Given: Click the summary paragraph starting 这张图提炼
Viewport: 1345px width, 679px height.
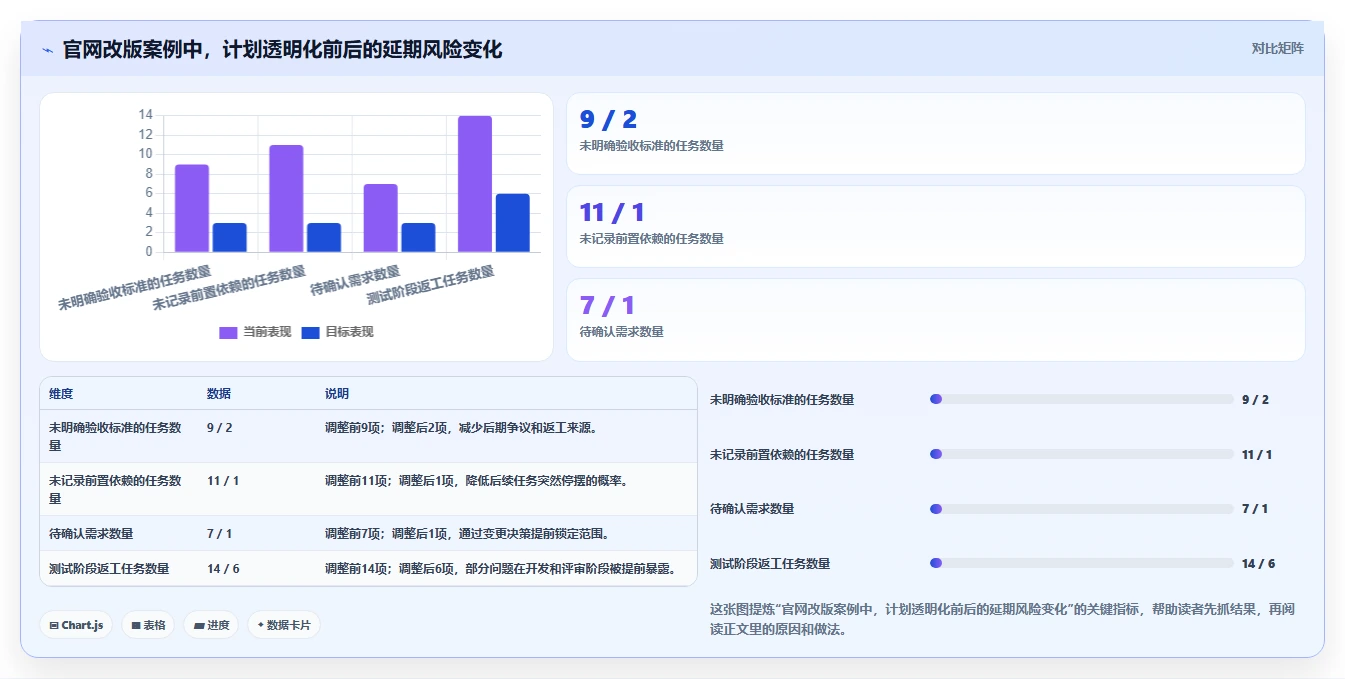Looking at the screenshot, I should [x=1003, y=619].
